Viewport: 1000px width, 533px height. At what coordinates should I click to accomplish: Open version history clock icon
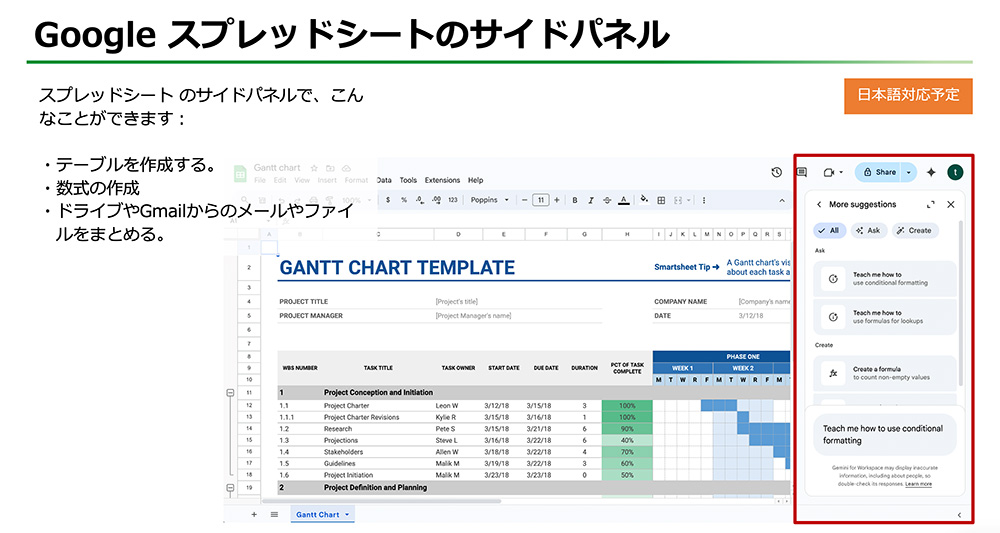(776, 172)
